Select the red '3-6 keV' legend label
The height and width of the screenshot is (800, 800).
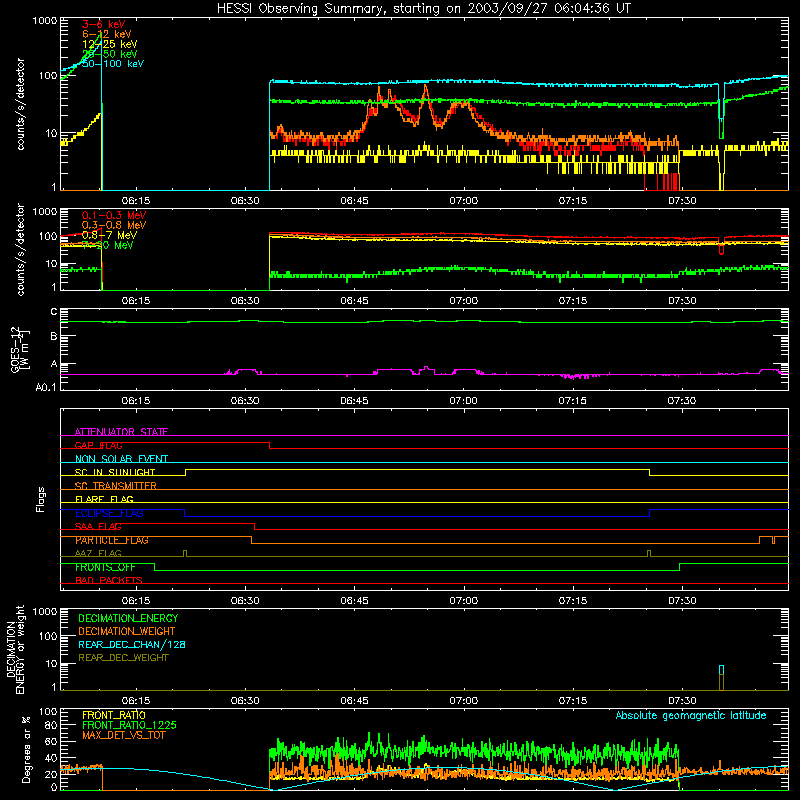(x=104, y=24)
